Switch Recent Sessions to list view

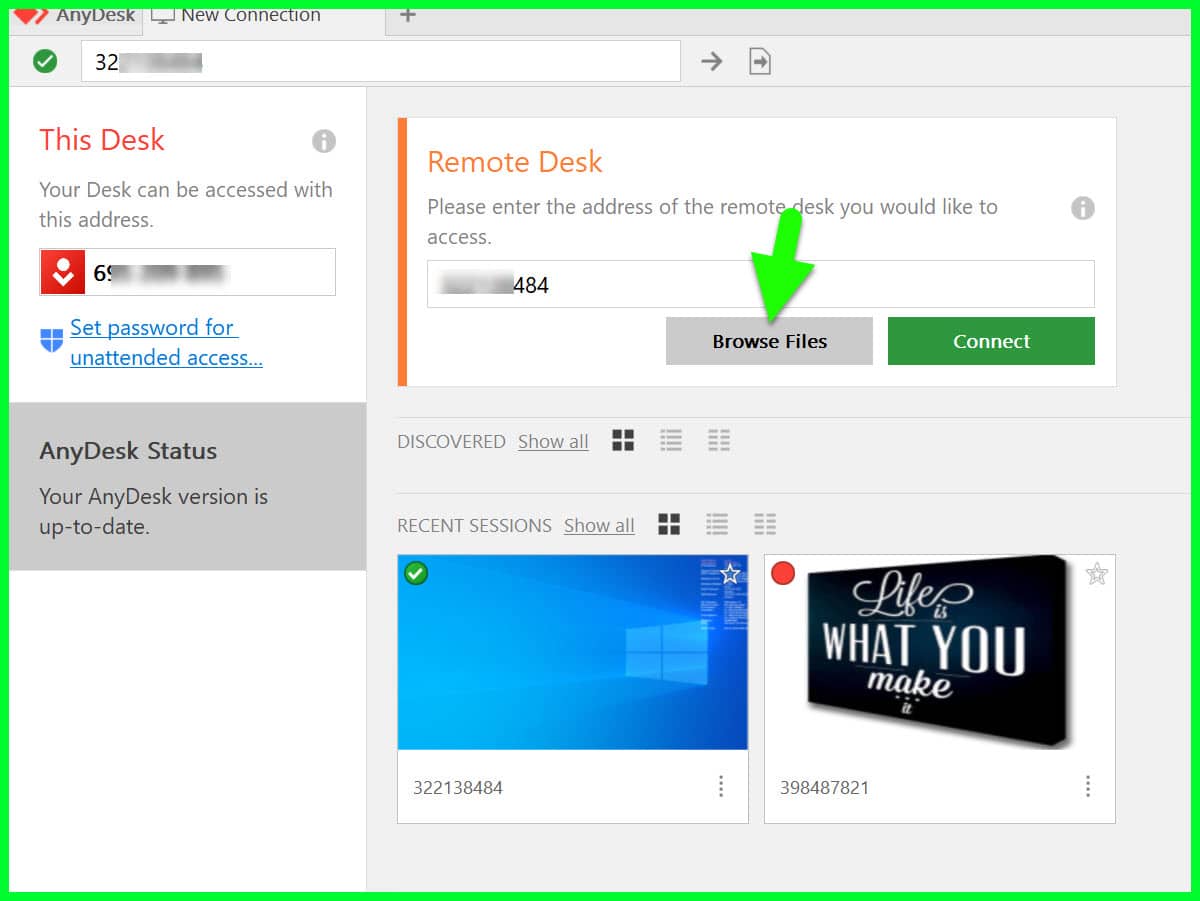coord(717,524)
